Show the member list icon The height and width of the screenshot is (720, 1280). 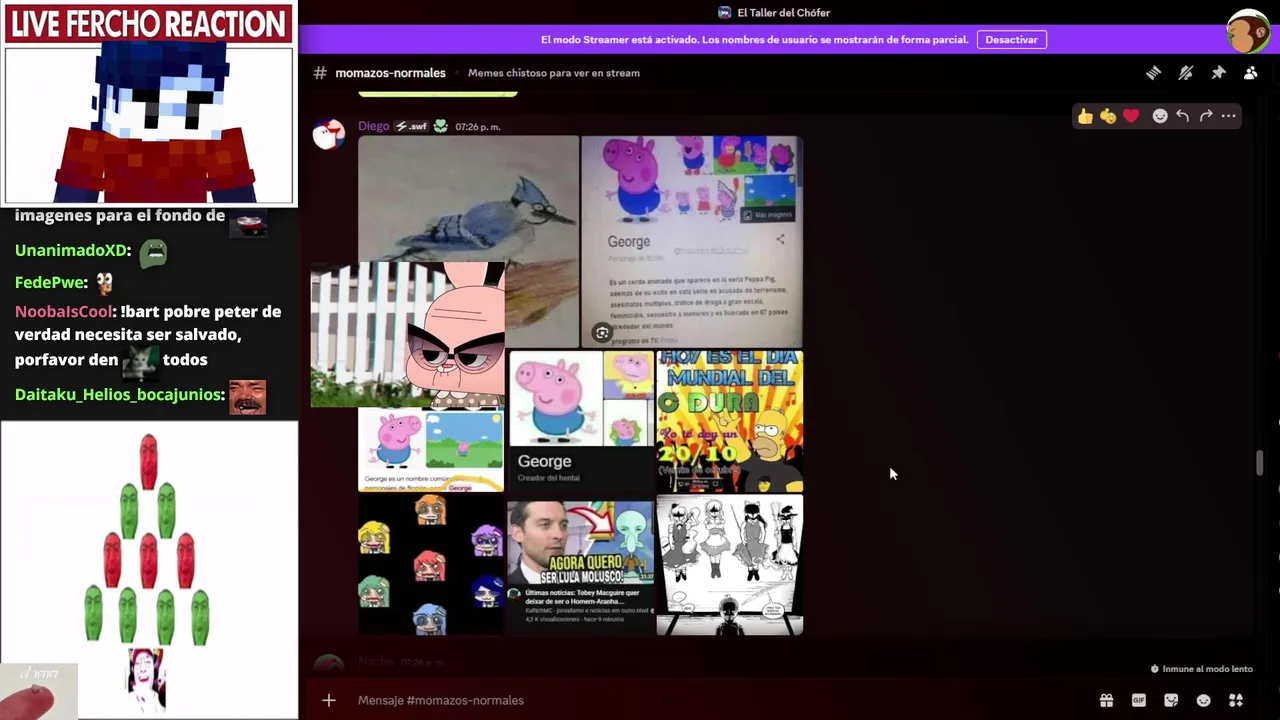click(x=1250, y=73)
